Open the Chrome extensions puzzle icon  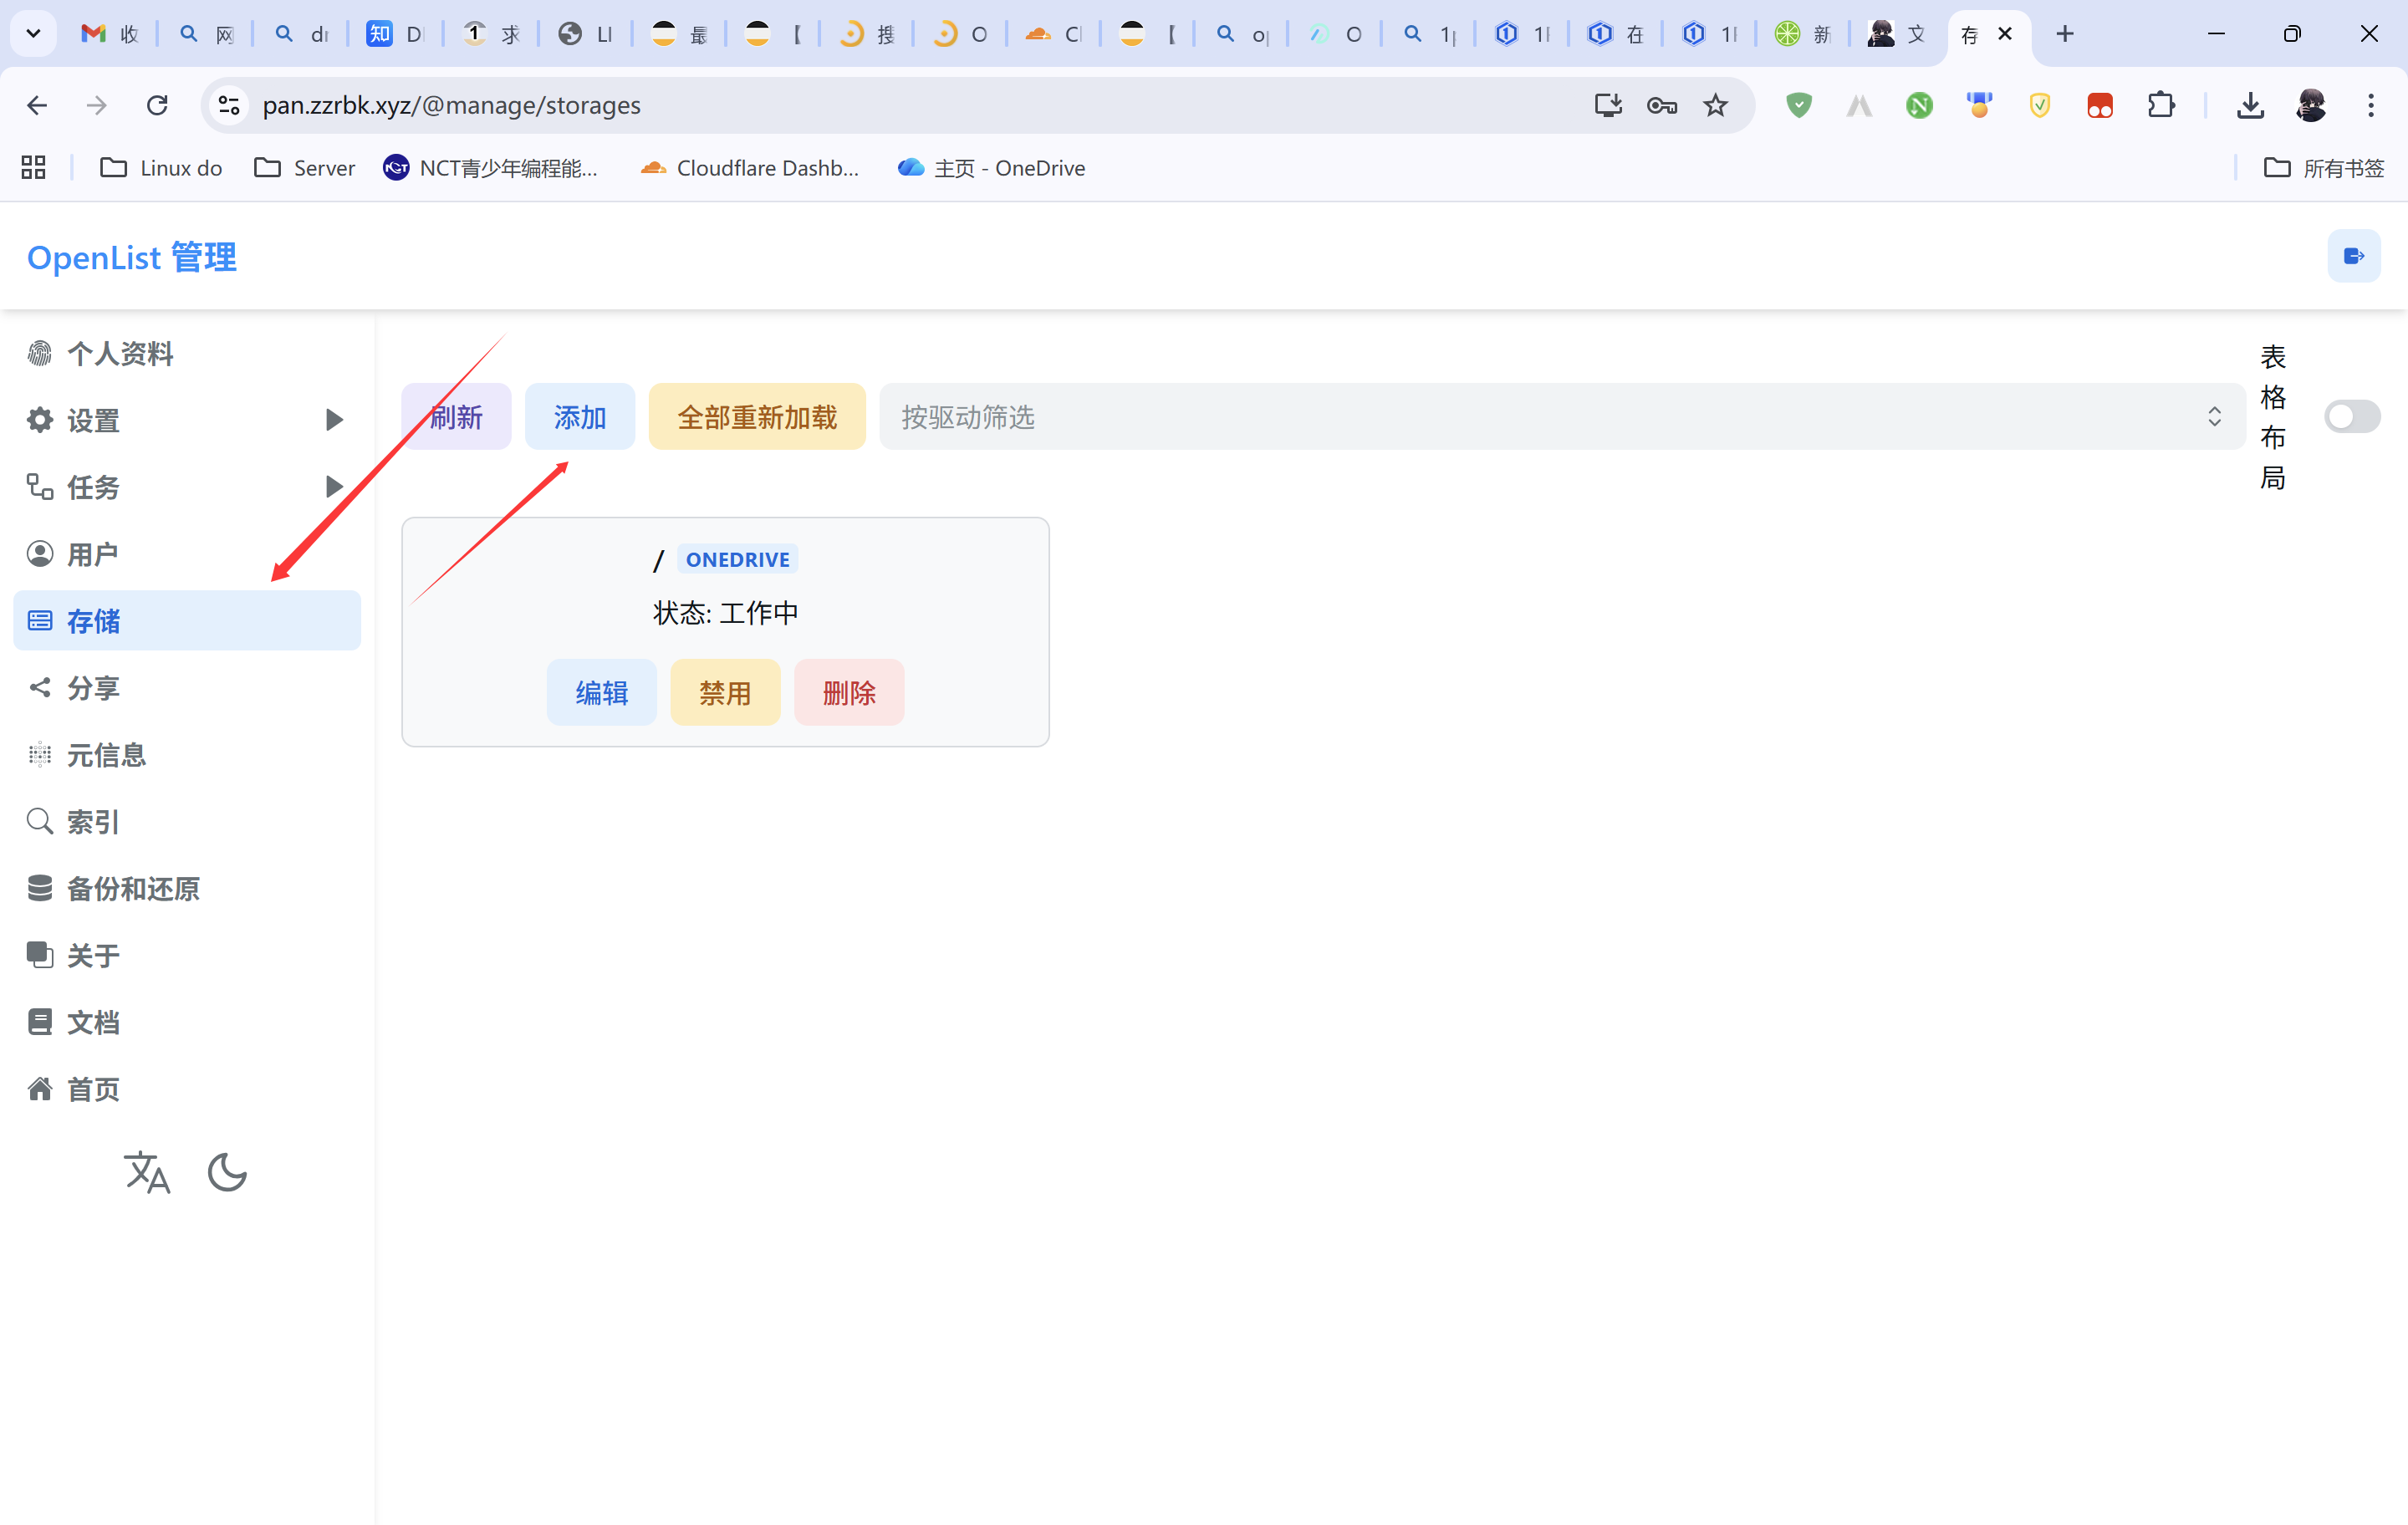2161,105
